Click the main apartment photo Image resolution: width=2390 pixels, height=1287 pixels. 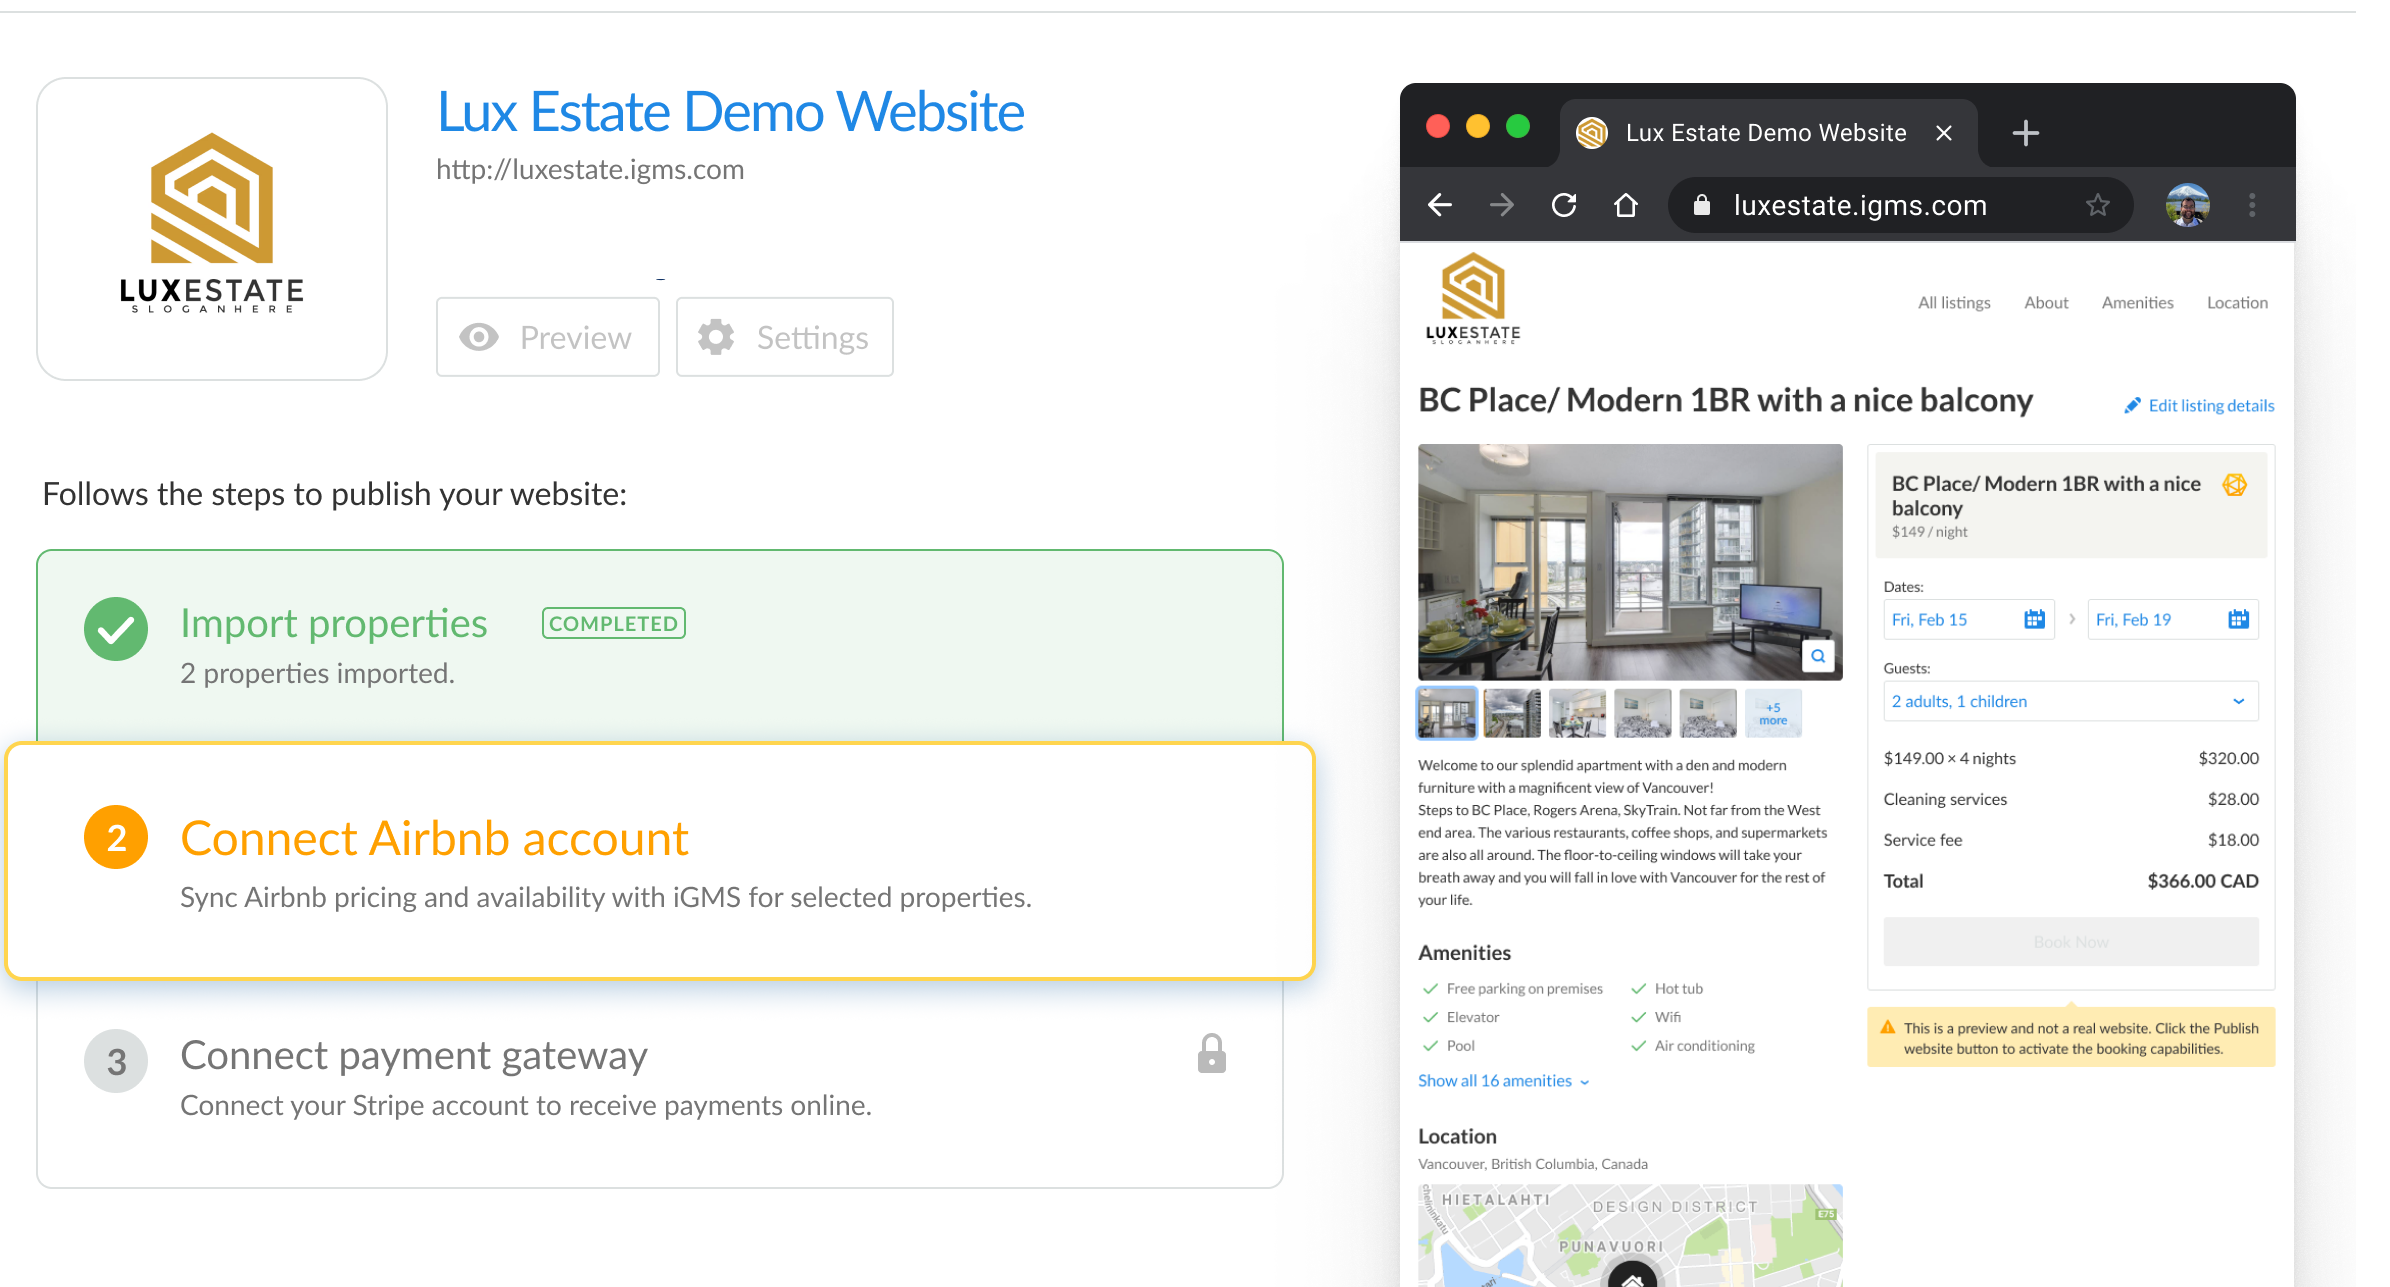[x=1630, y=562]
